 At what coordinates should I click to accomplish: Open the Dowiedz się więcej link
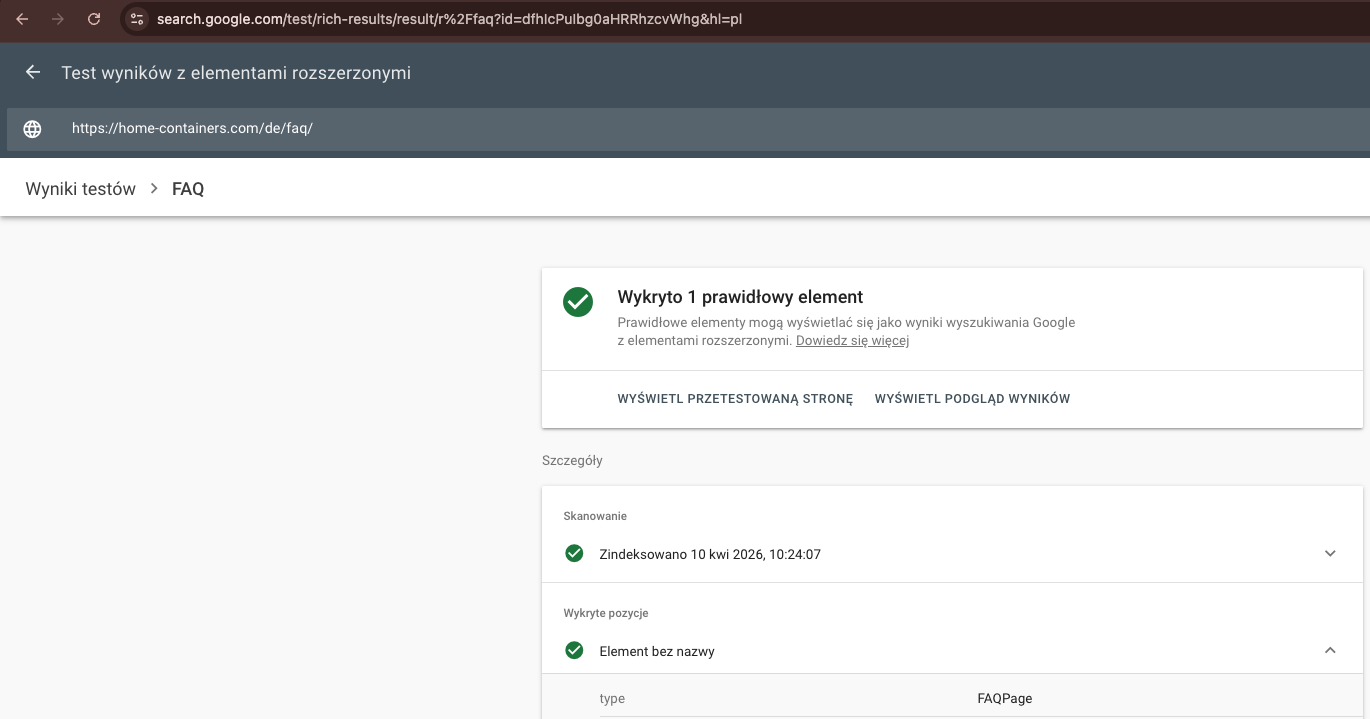point(852,341)
